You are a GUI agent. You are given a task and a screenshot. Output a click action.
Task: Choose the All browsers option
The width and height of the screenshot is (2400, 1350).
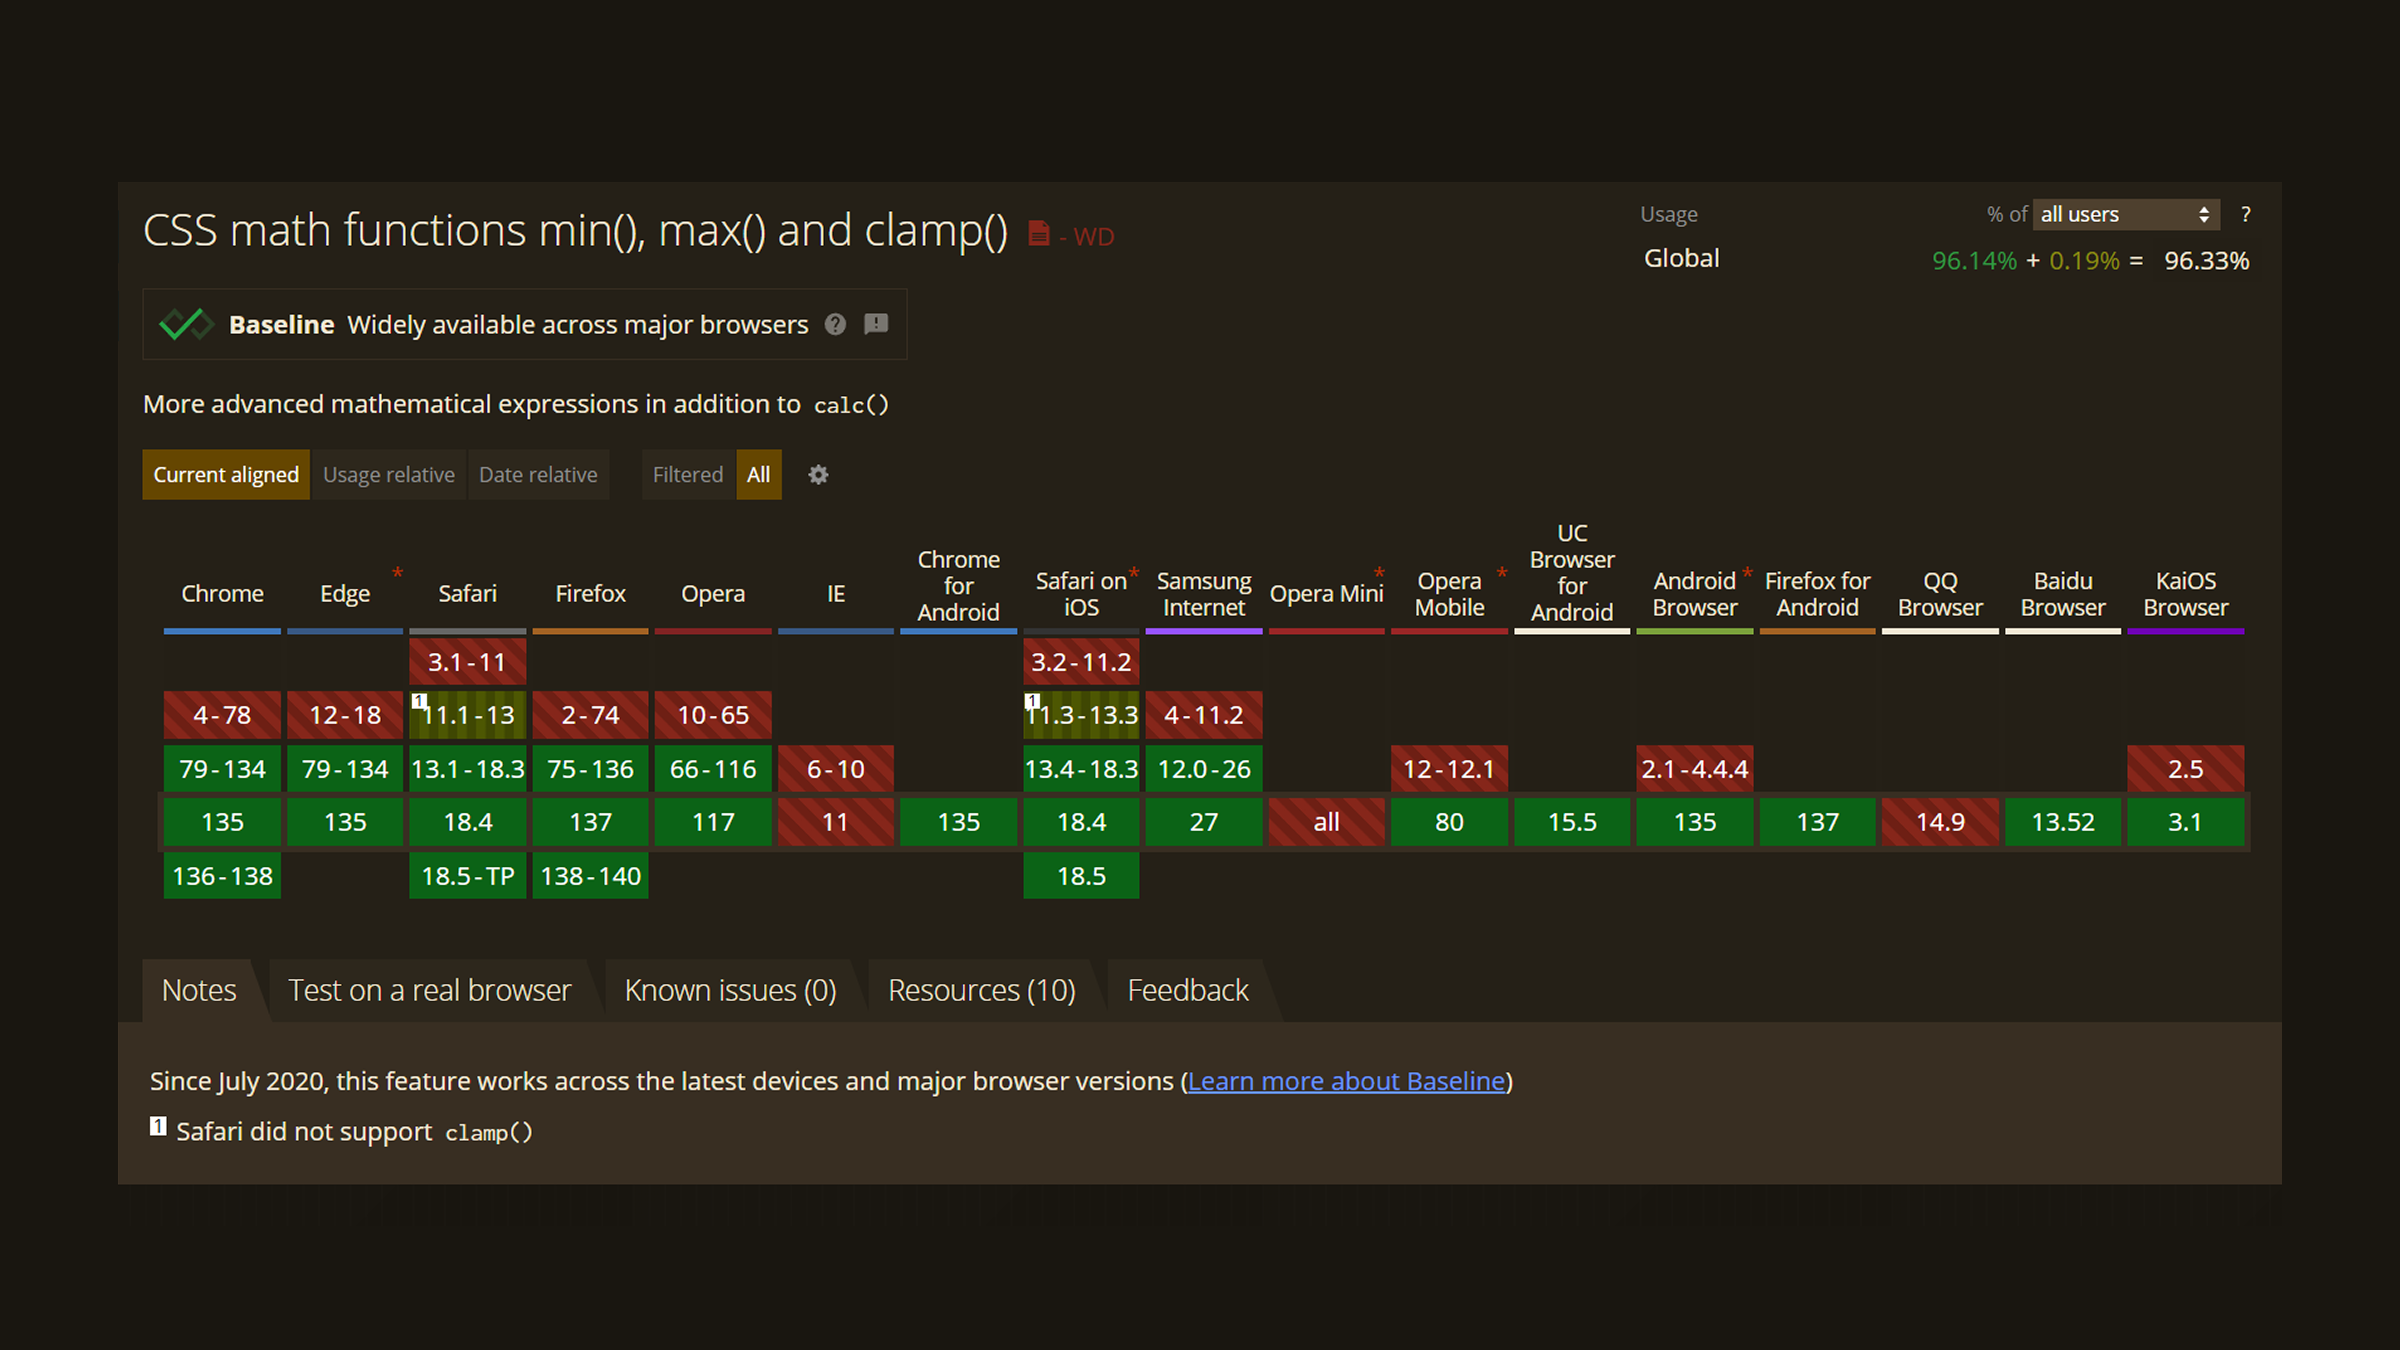click(759, 475)
